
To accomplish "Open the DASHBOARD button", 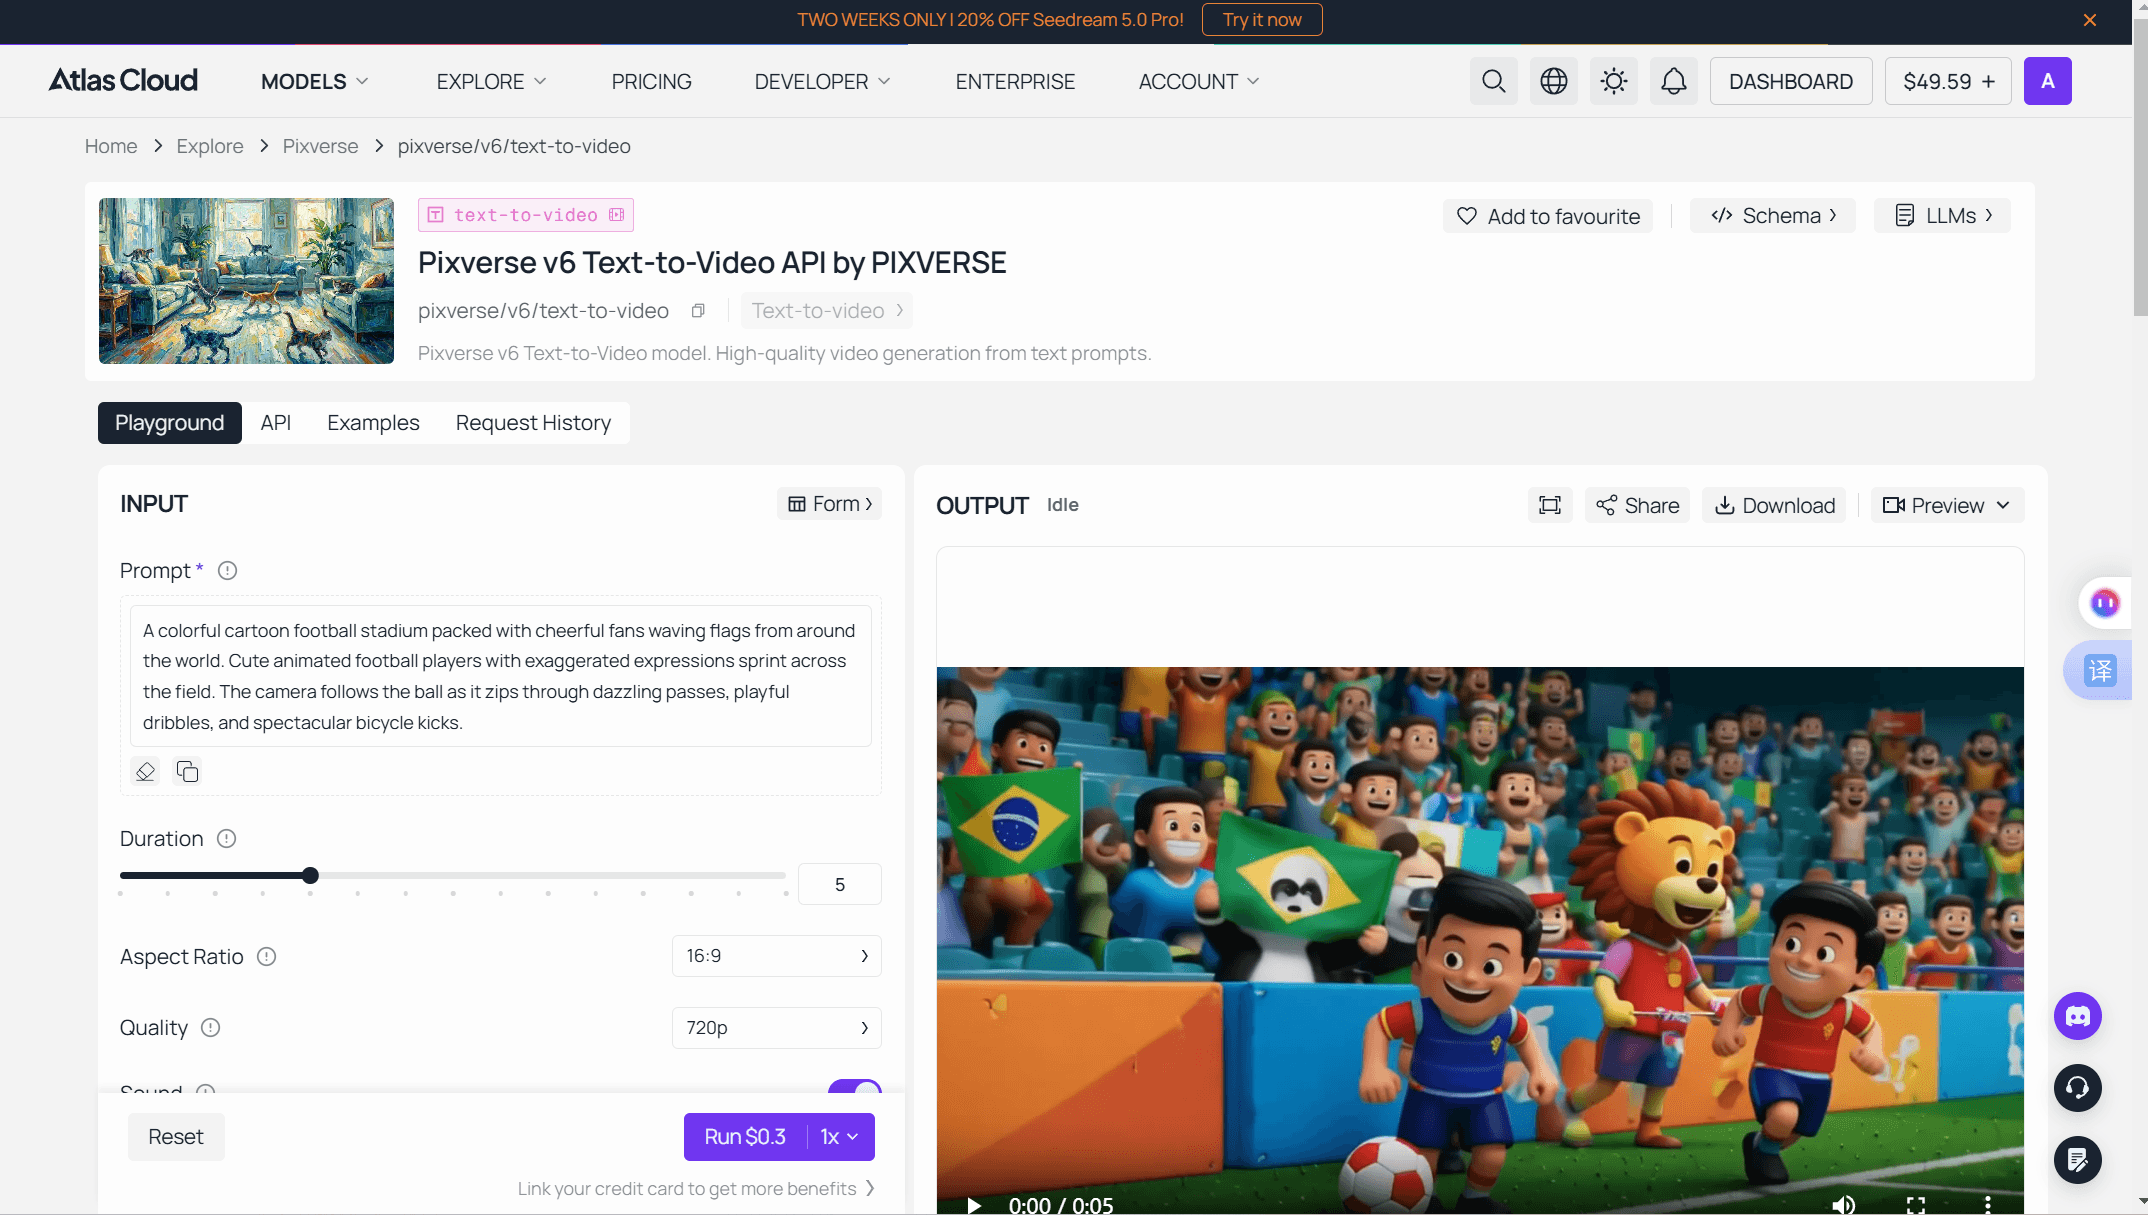I will pyautogui.click(x=1790, y=81).
